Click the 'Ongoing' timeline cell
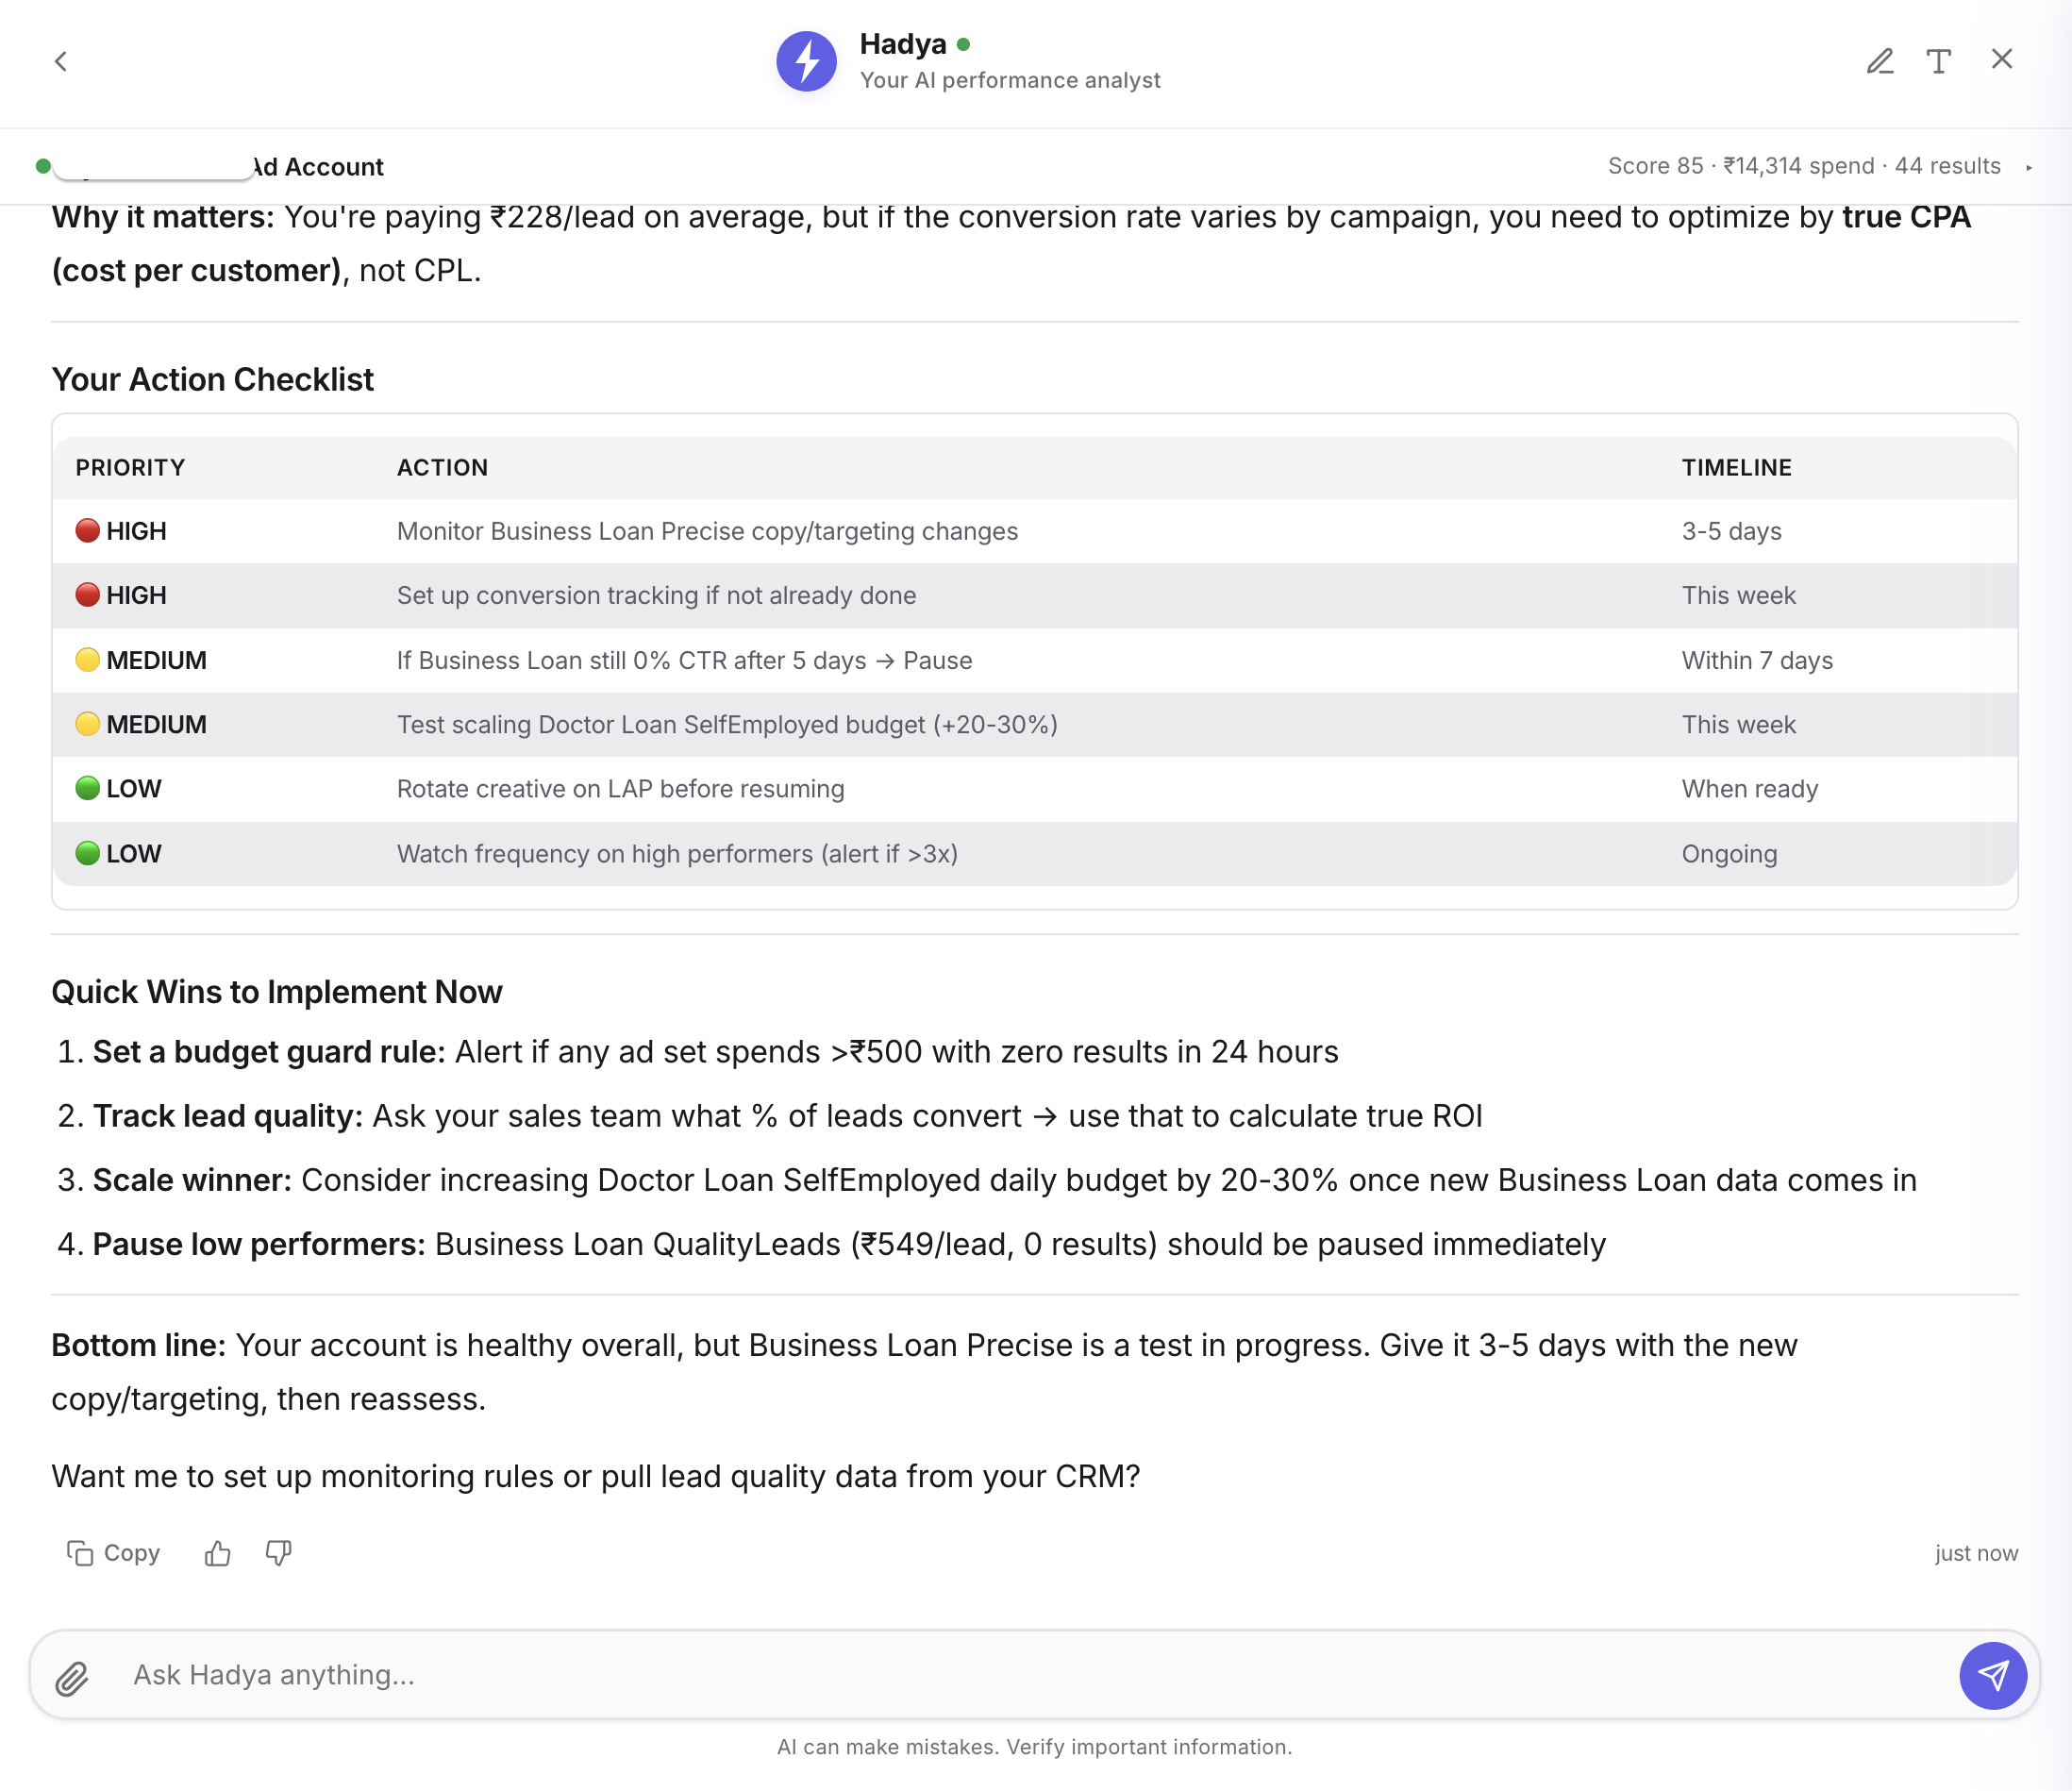 (1729, 854)
